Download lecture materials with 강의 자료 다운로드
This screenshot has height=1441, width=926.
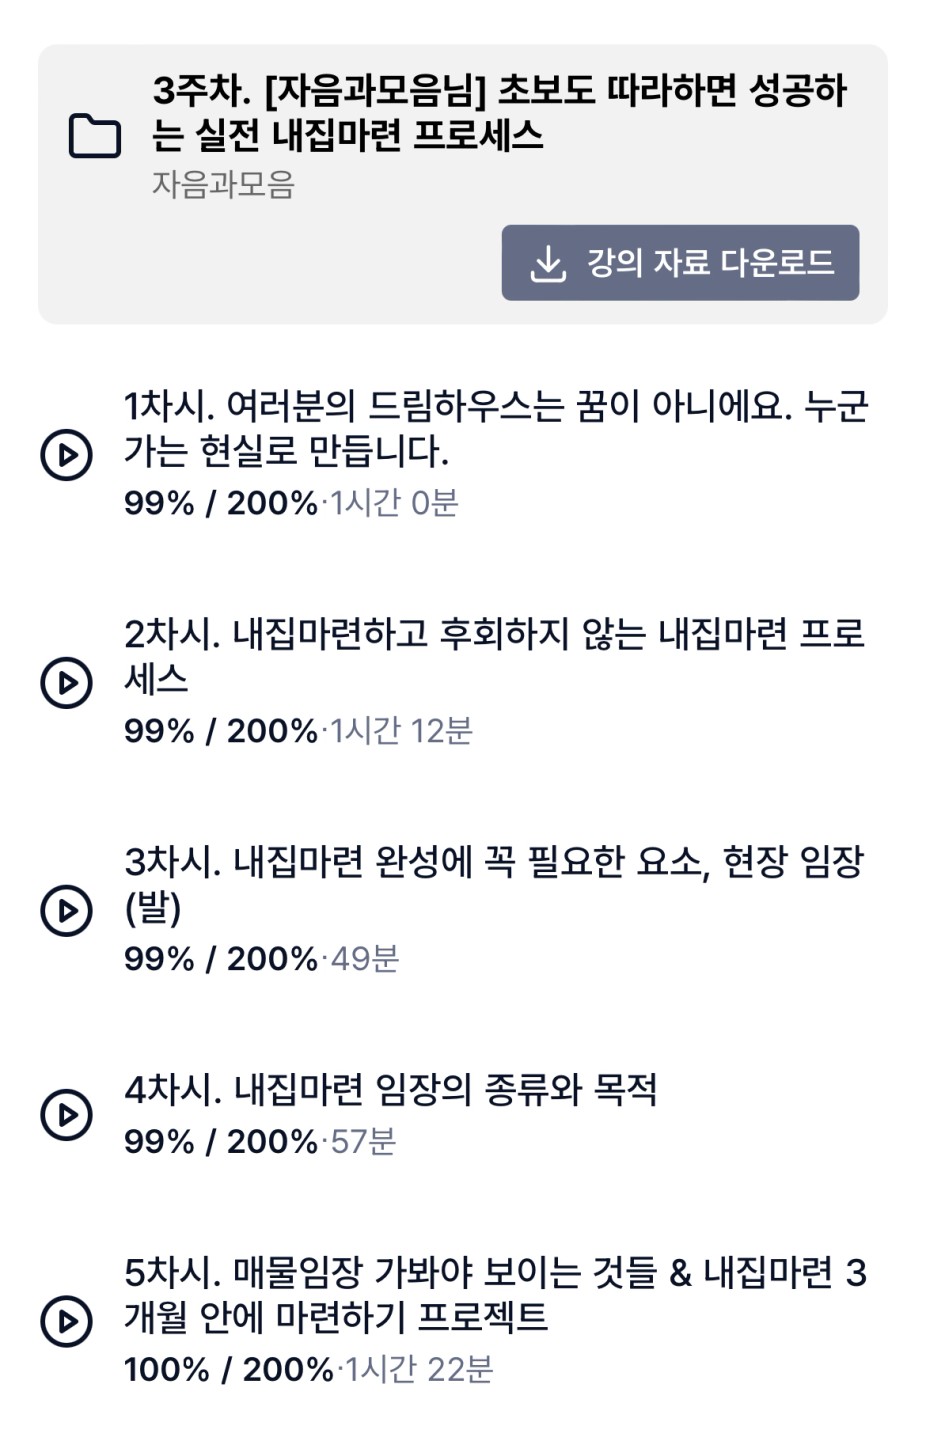680,263
